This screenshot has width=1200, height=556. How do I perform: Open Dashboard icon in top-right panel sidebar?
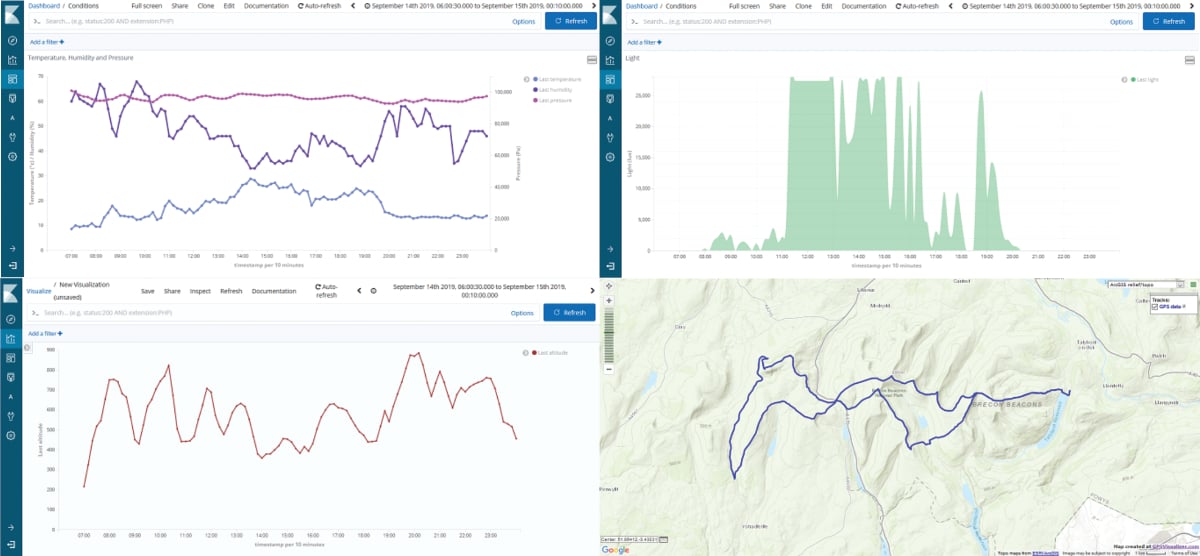tap(611, 79)
